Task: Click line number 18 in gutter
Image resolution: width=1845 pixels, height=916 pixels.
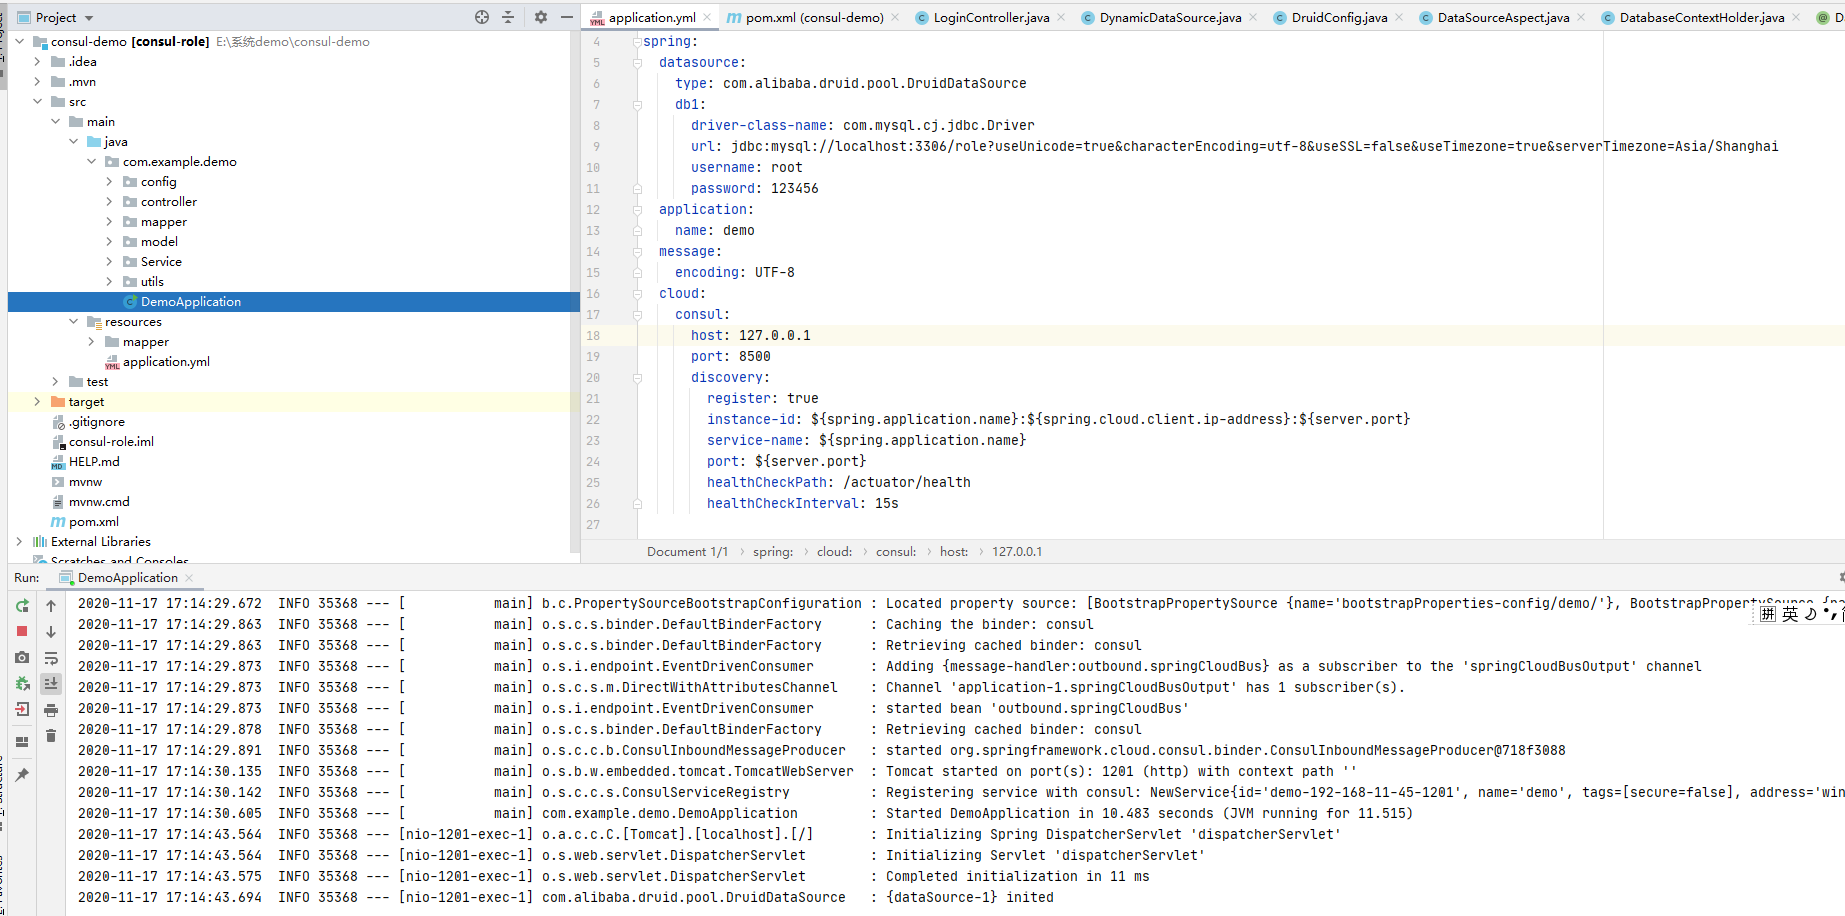Action: pyautogui.click(x=593, y=336)
